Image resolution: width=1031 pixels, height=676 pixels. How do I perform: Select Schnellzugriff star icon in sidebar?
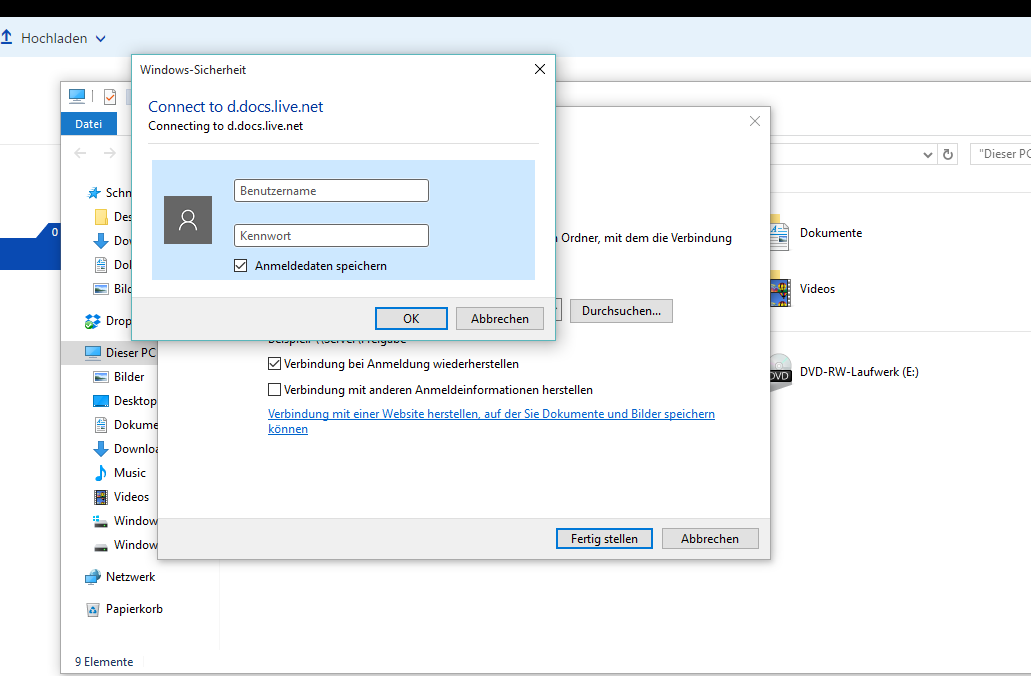[93, 193]
